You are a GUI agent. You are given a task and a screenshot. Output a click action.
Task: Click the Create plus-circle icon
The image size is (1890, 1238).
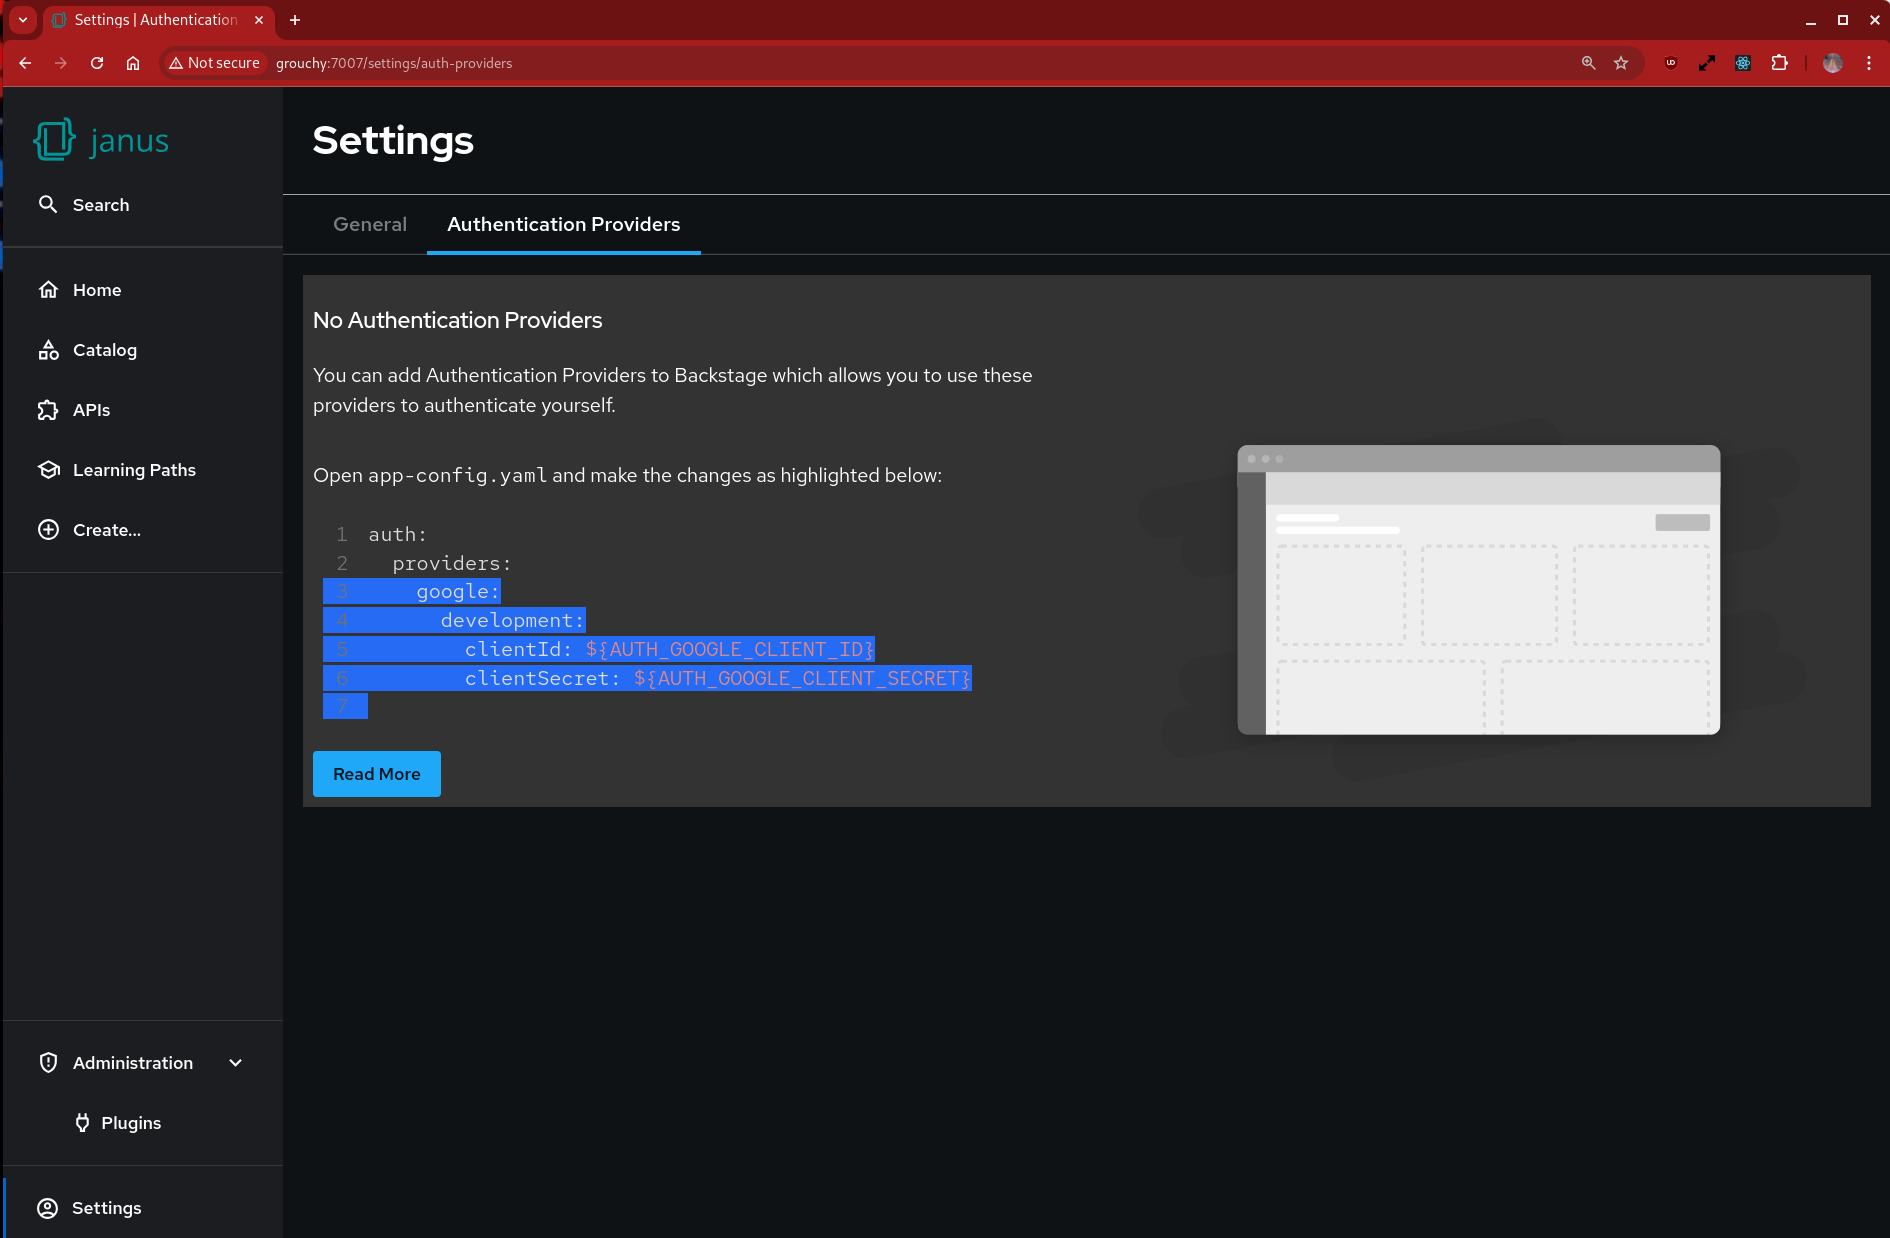(x=48, y=530)
